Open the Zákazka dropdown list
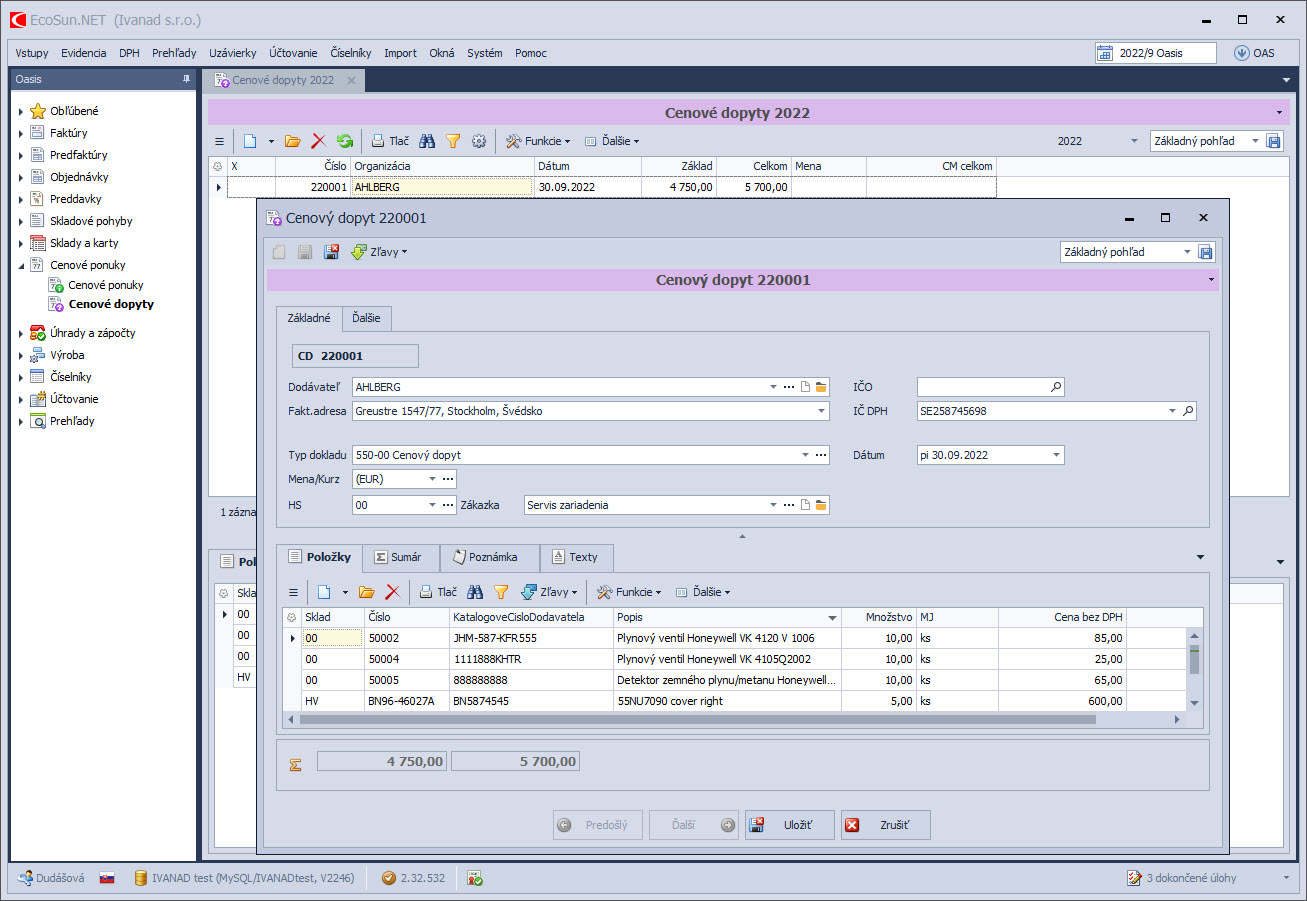 pyautogui.click(x=773, y=505)
